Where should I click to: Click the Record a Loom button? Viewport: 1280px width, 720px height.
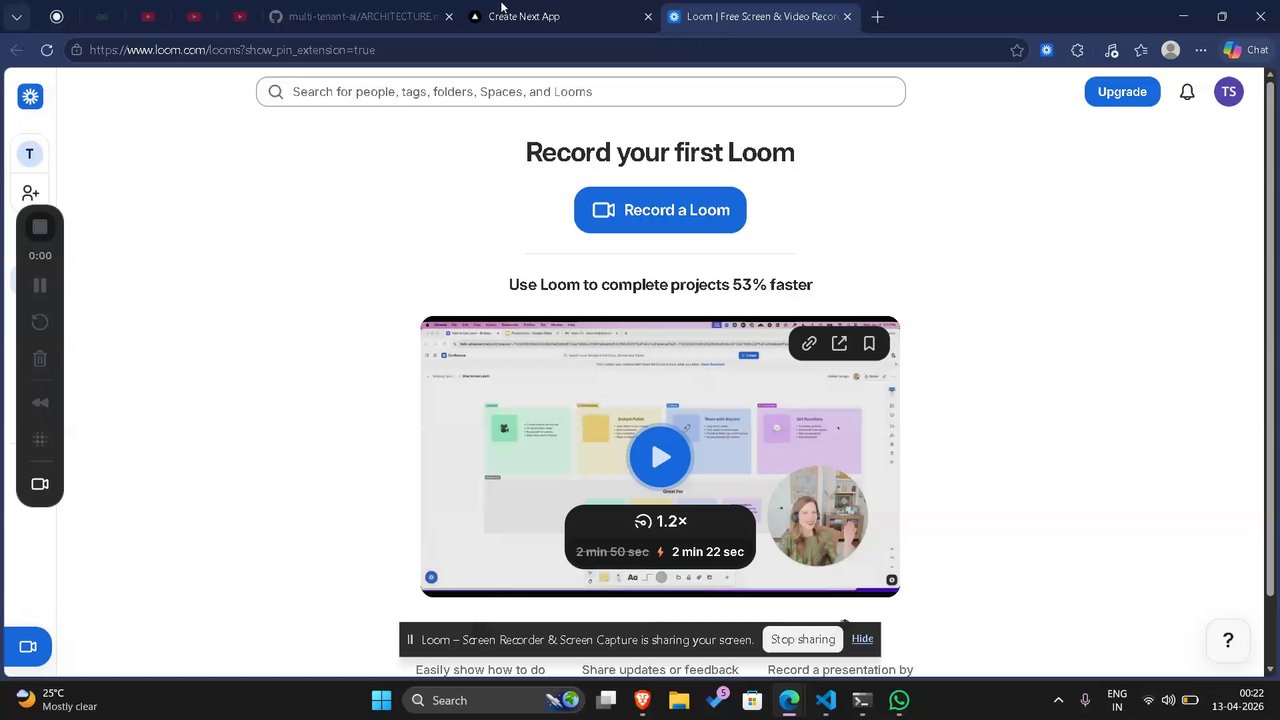(660, 210)
